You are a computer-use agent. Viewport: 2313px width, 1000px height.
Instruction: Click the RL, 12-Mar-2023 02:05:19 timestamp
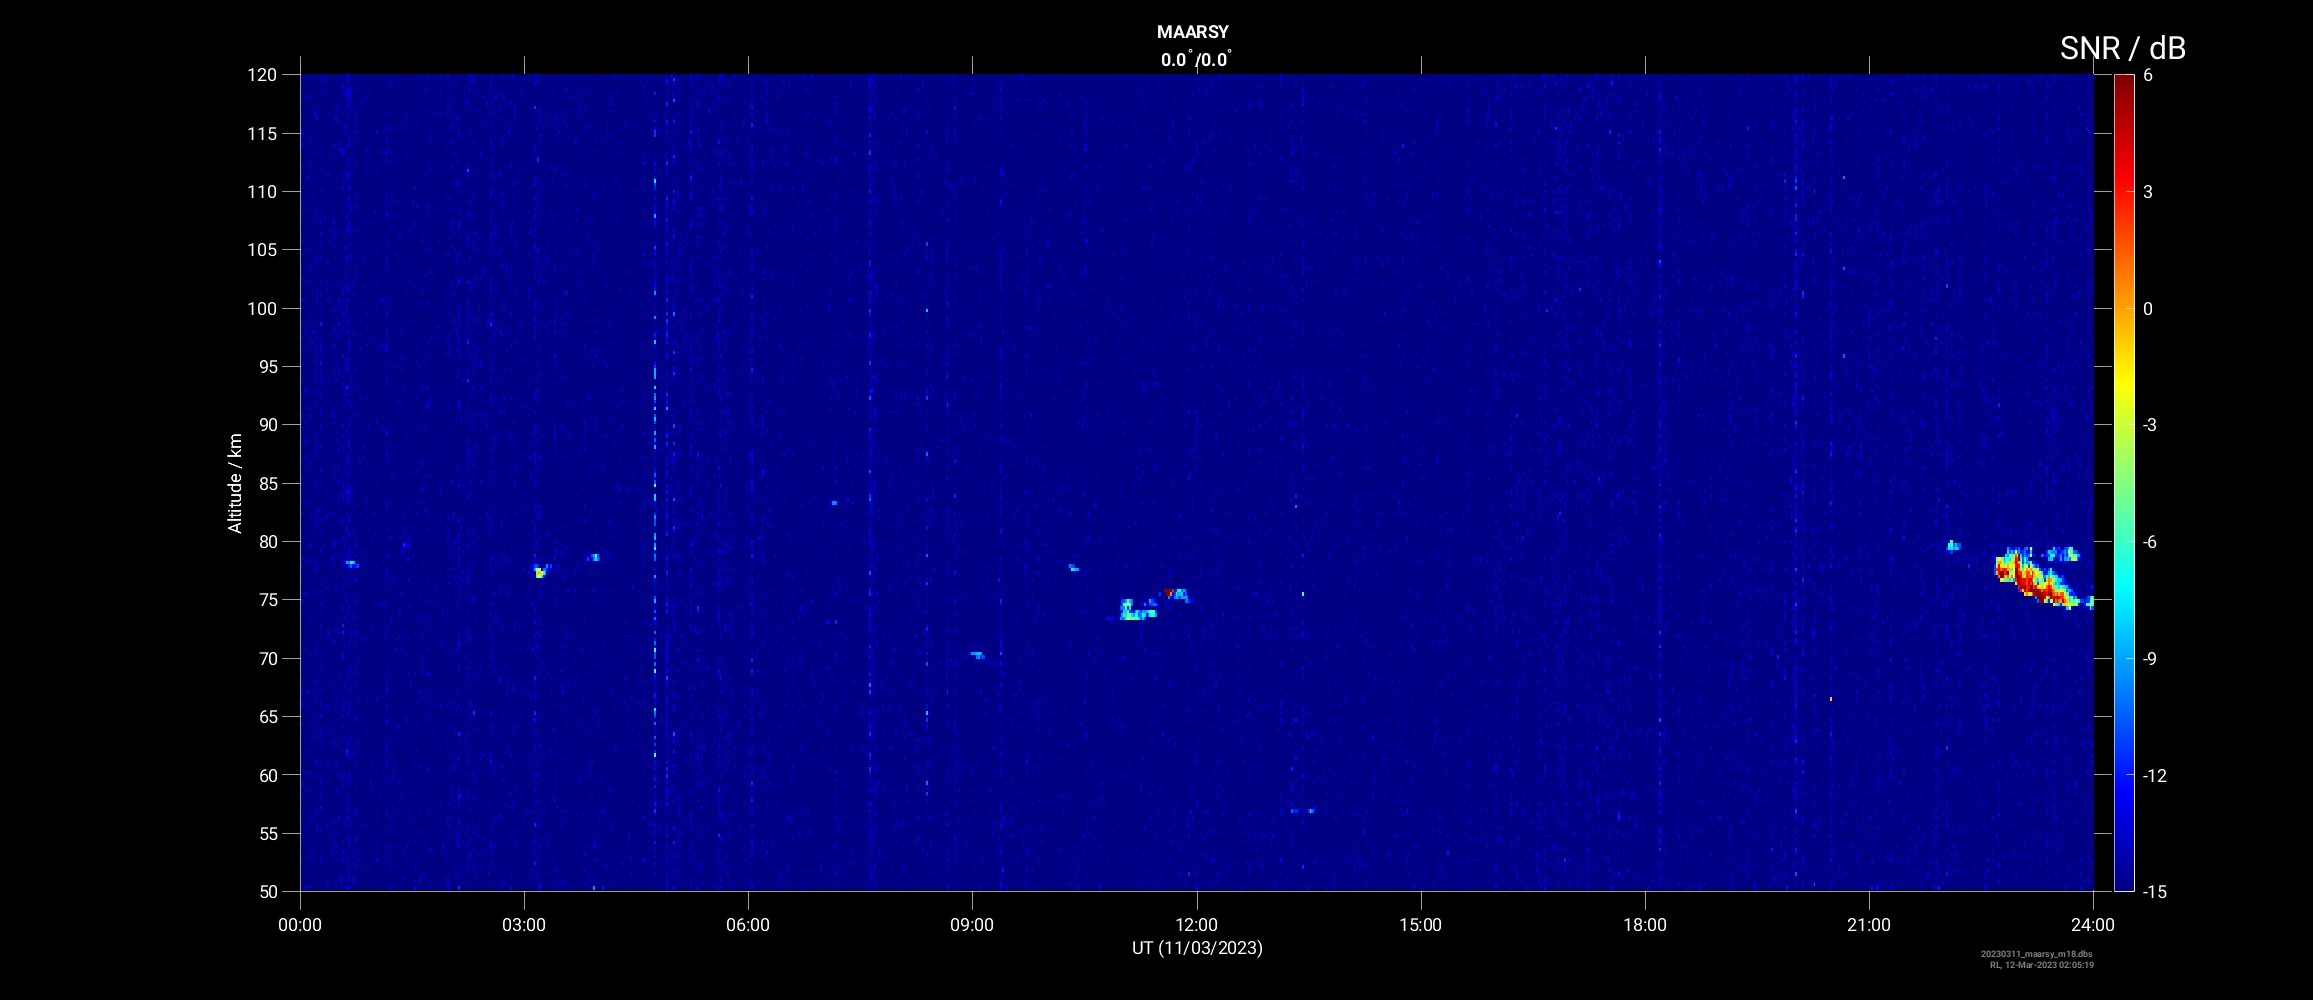click(2042, 965)
